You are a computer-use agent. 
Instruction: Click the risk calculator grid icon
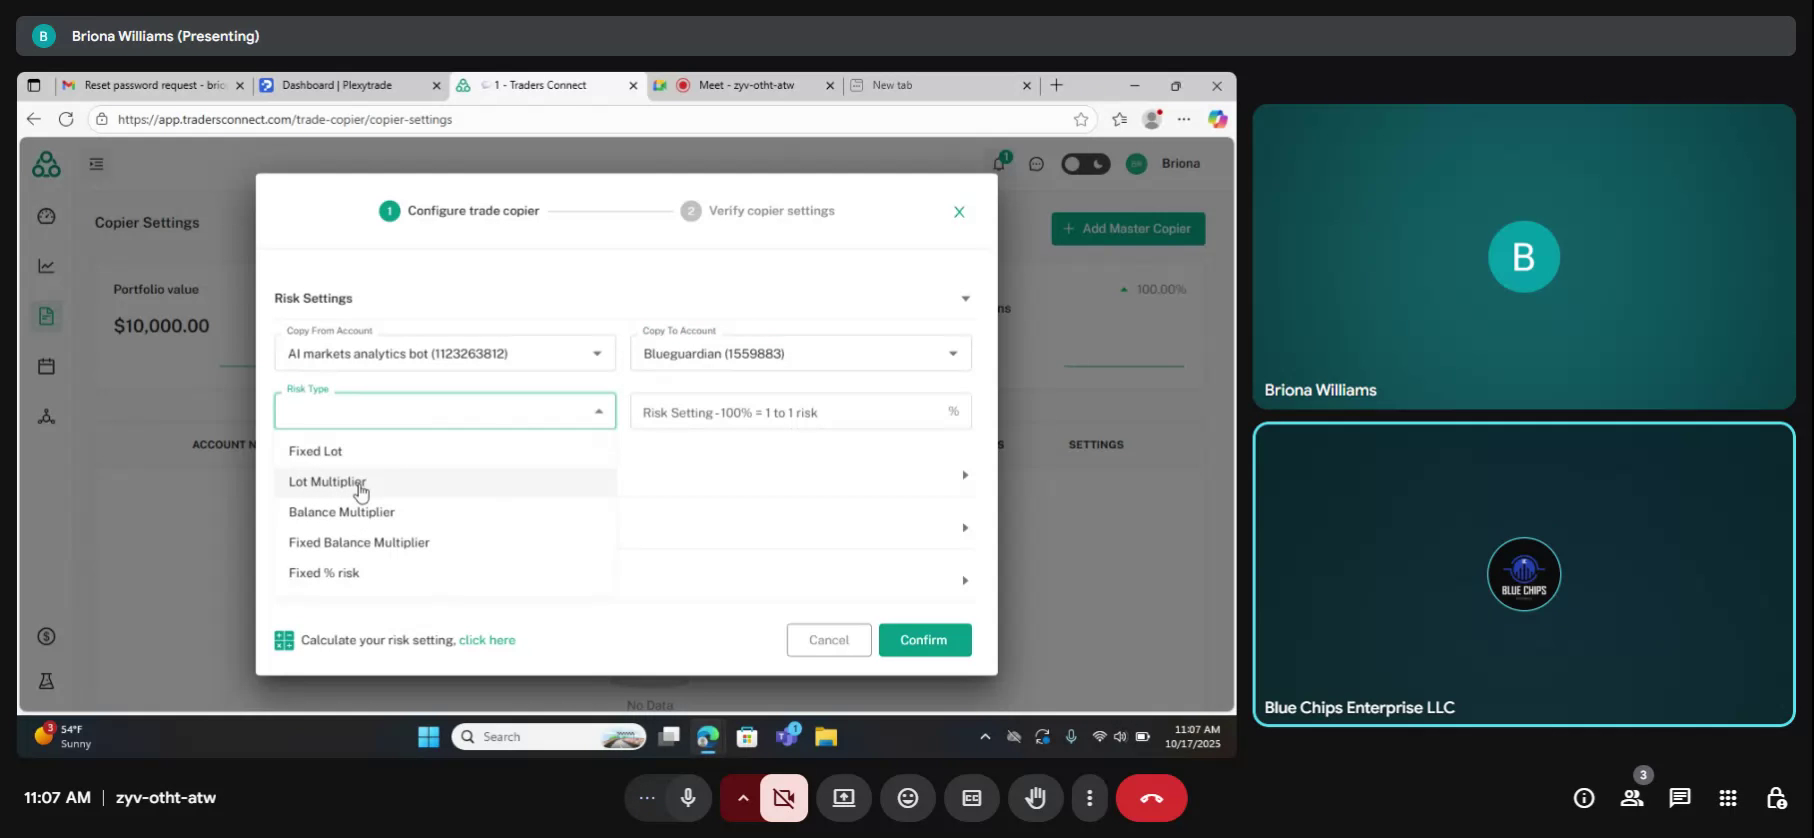point(284,640)
